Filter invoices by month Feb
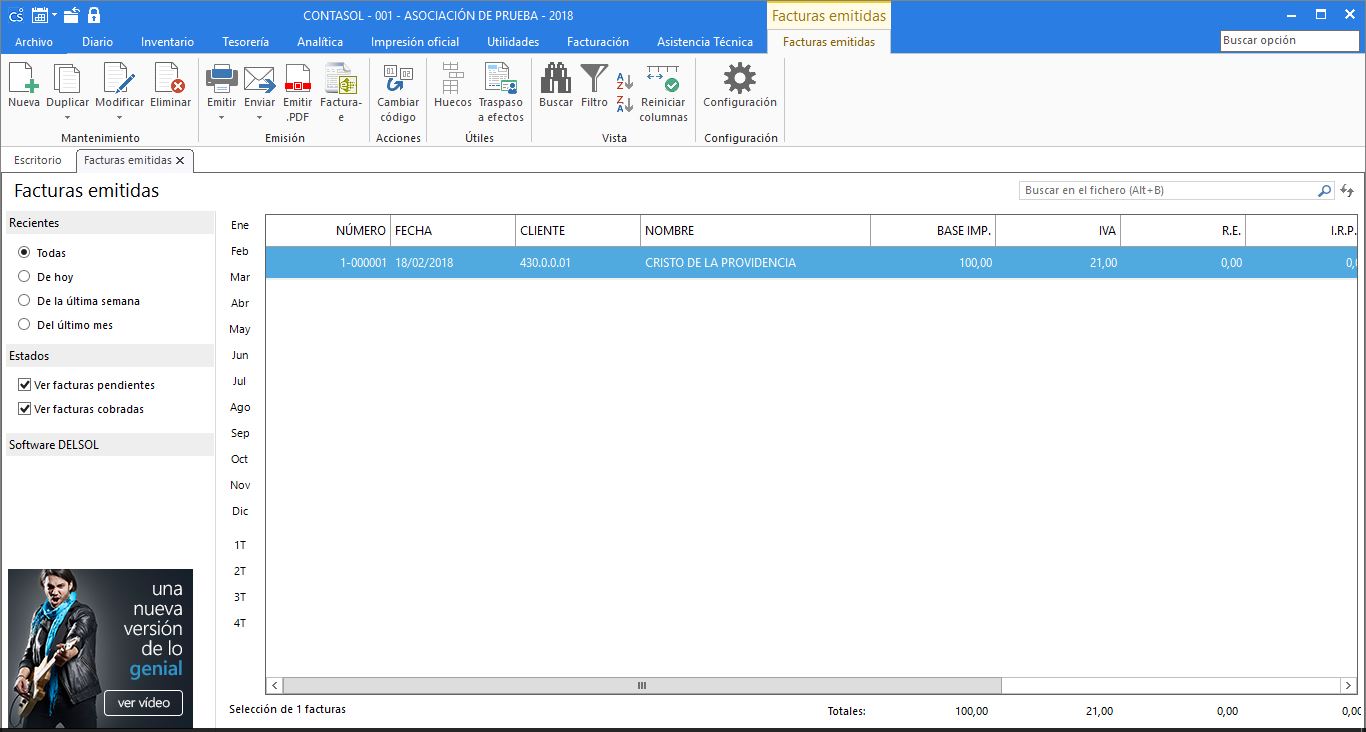 (x=240, y=251)
